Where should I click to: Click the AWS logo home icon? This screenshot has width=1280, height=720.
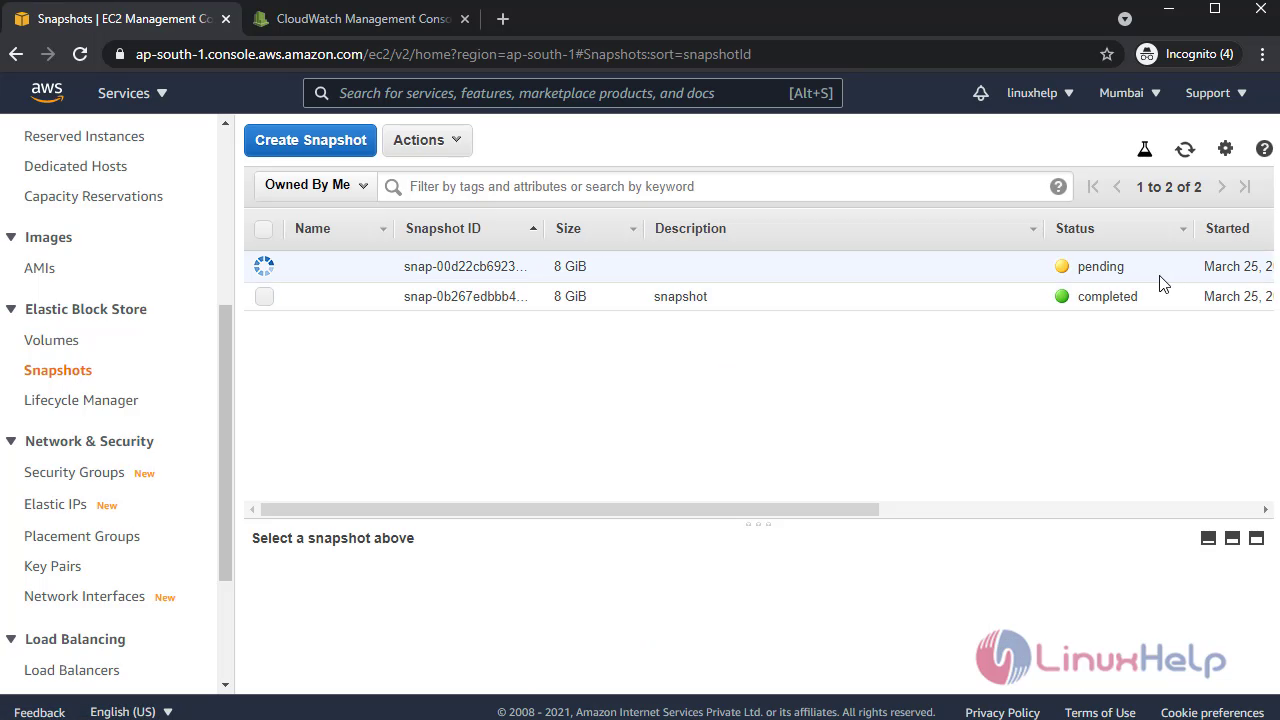point(47,93)
